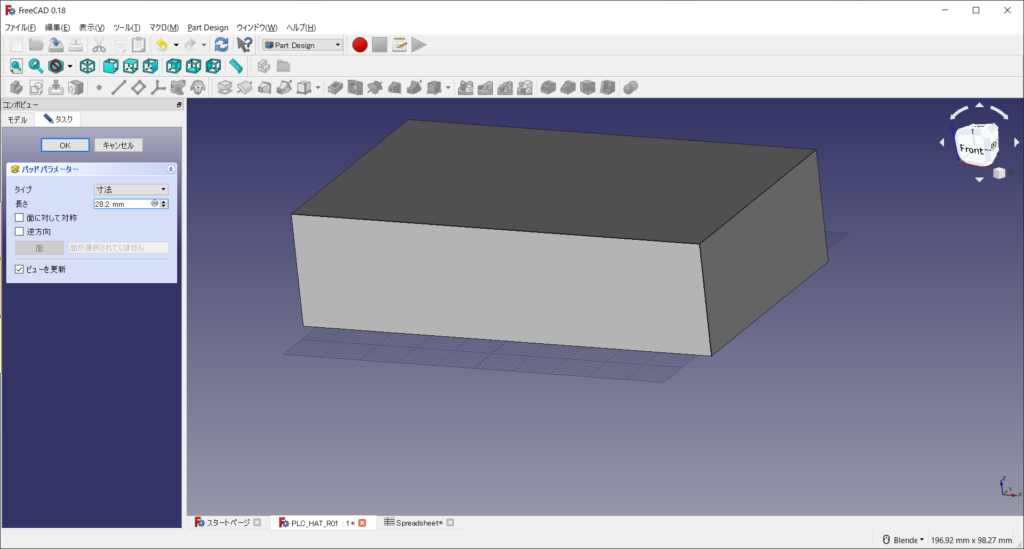1024x549 pixels.
Task: Check the 逆方向 checkbox
Action: click(x=19, y=231)
